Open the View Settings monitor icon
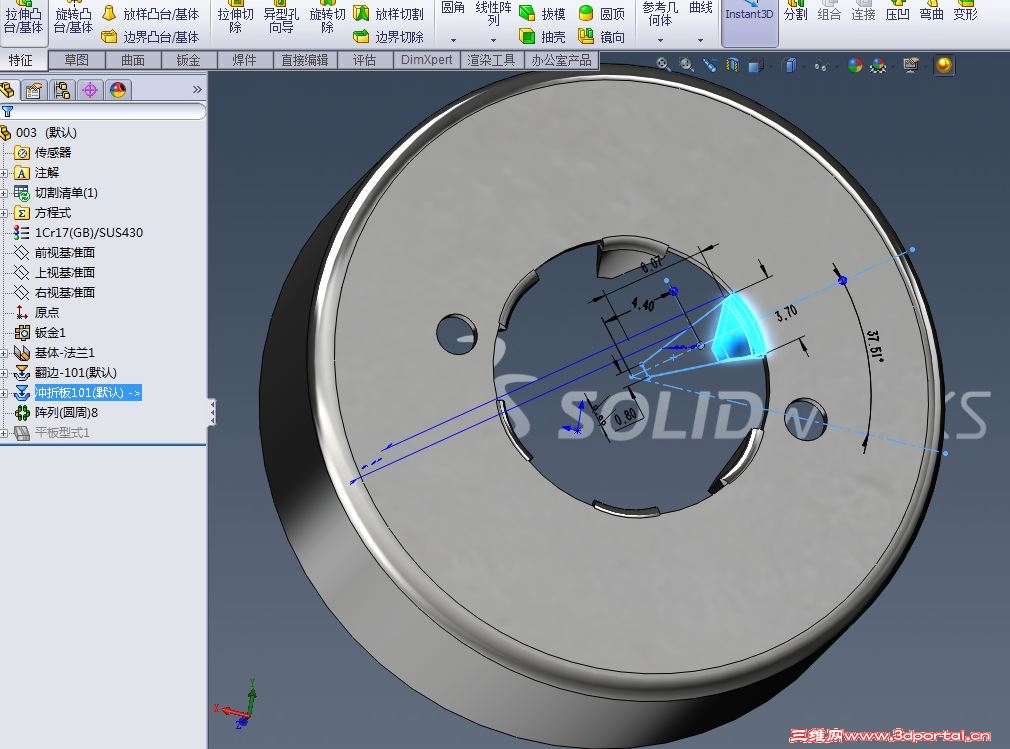1010x749 pixels. 911,64
